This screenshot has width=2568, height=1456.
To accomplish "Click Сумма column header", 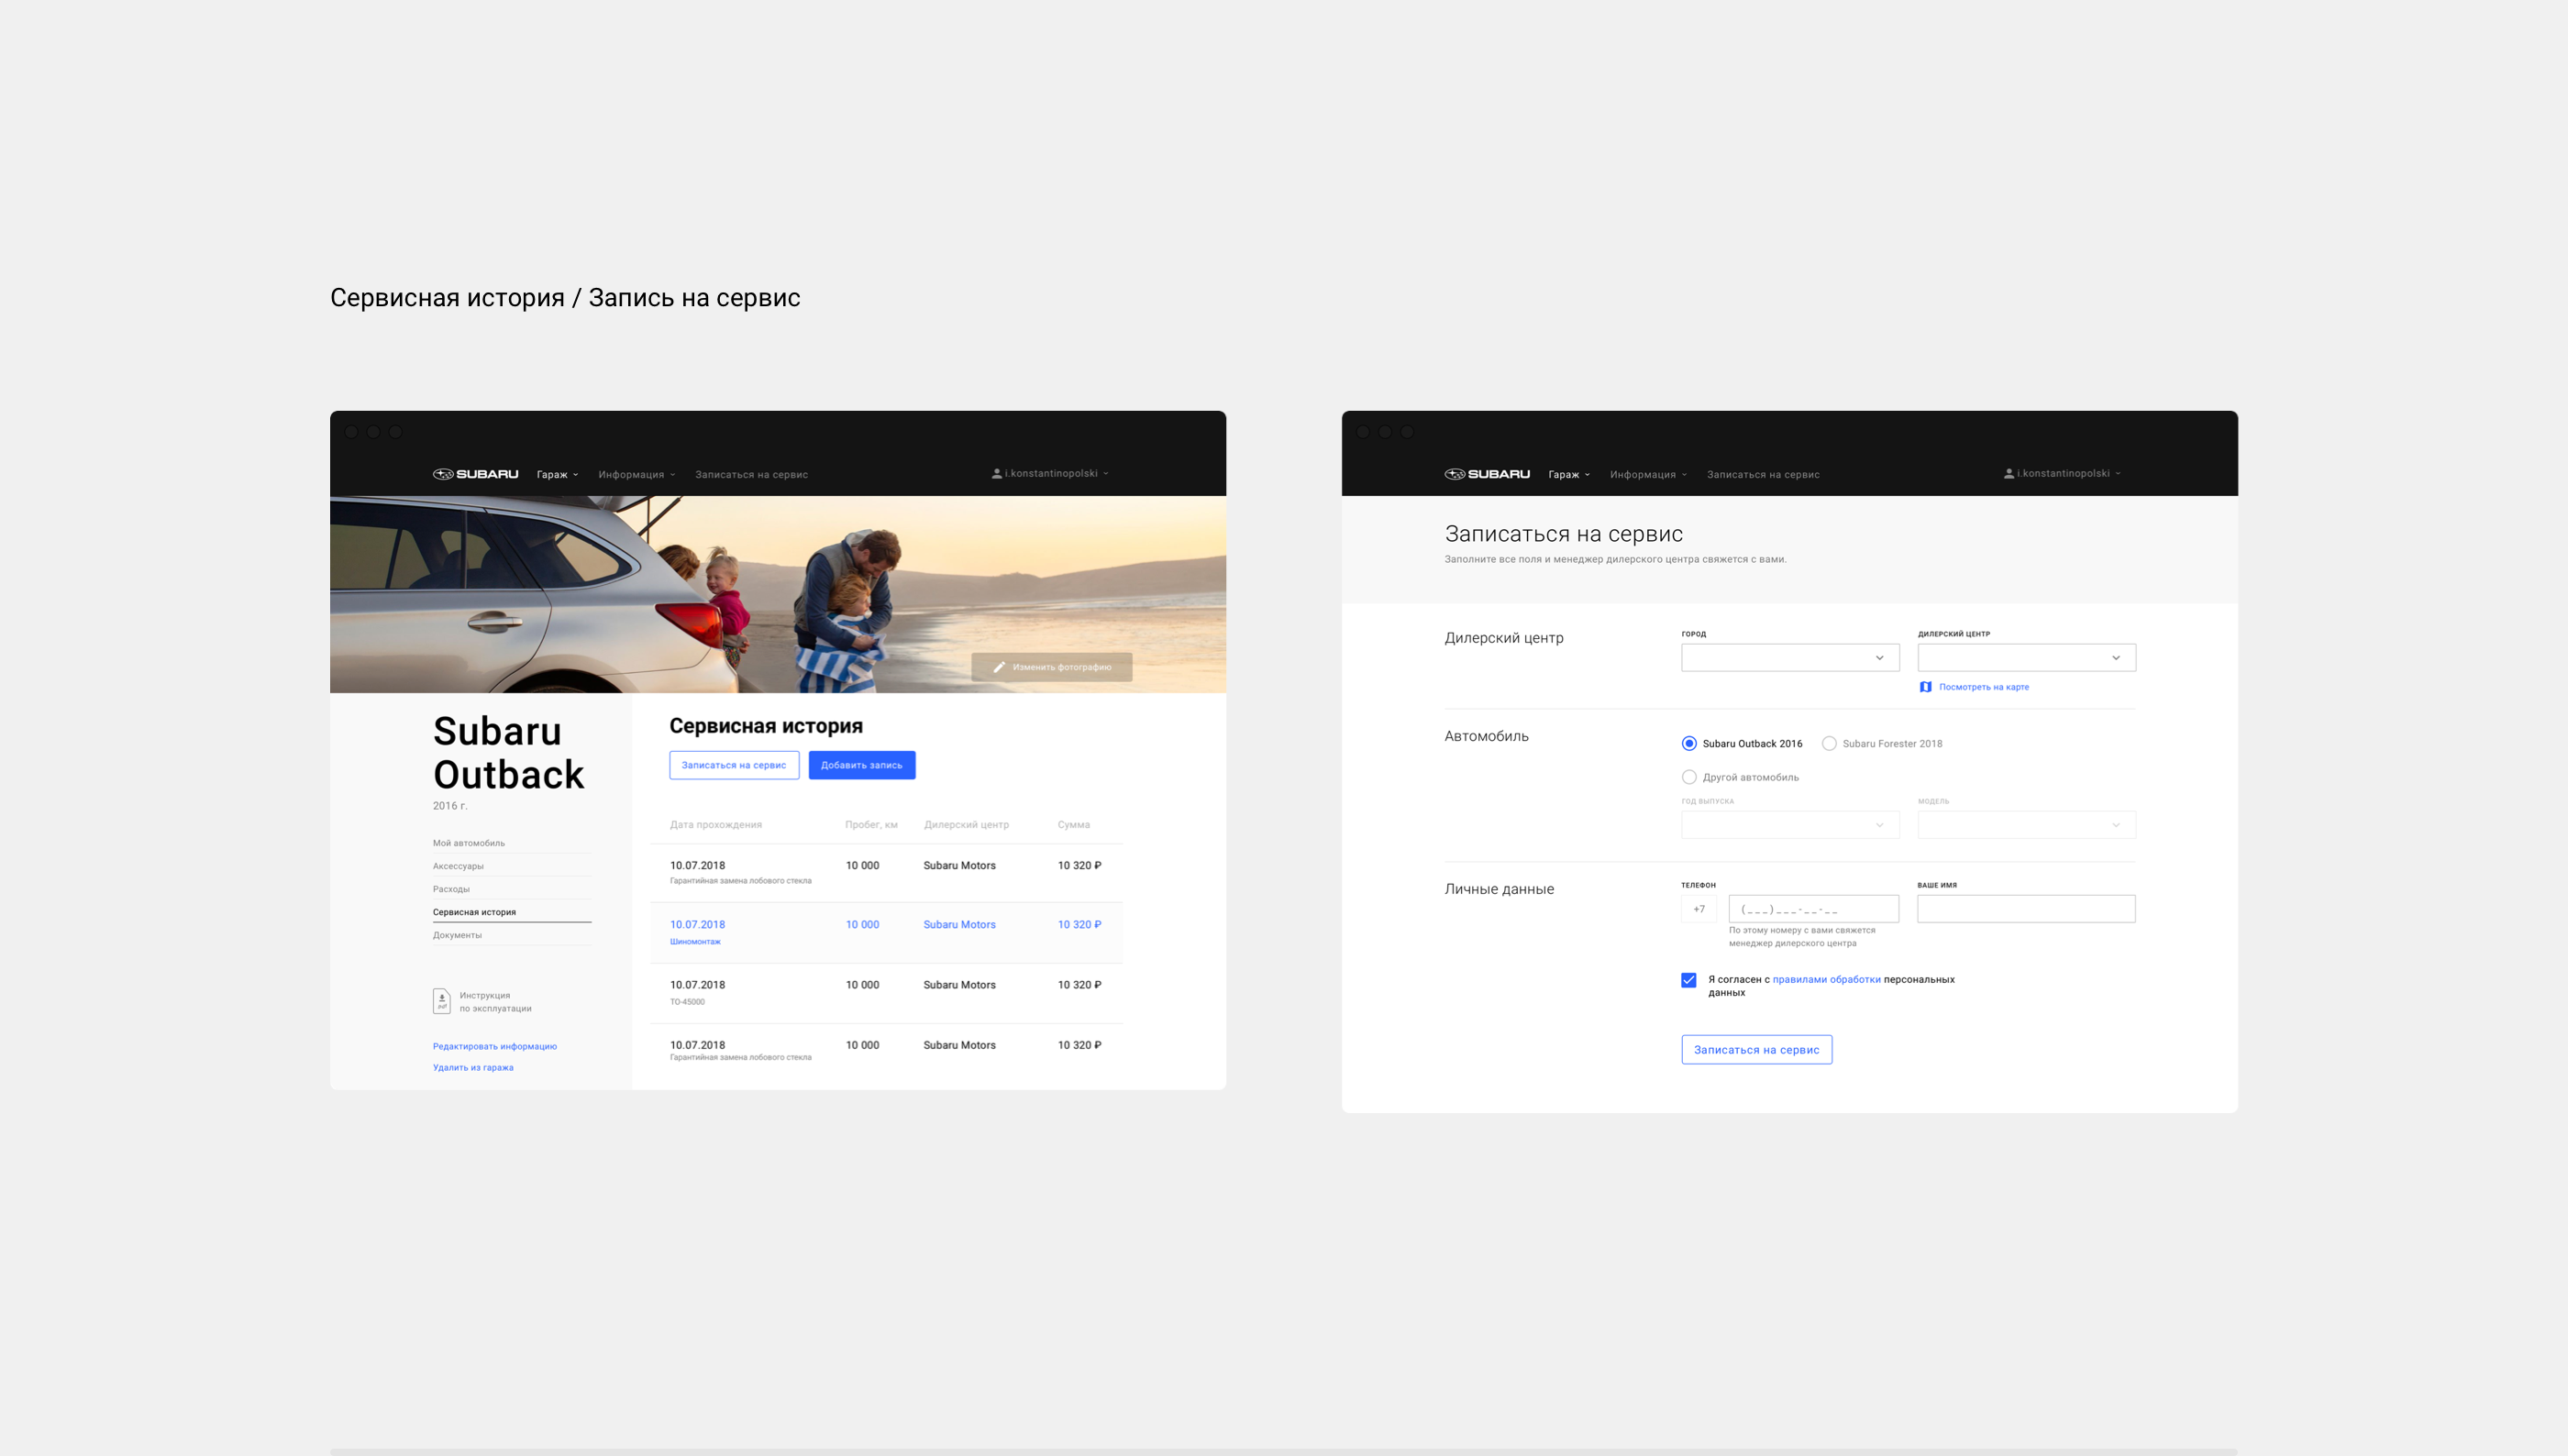I will pos(1073,825).
